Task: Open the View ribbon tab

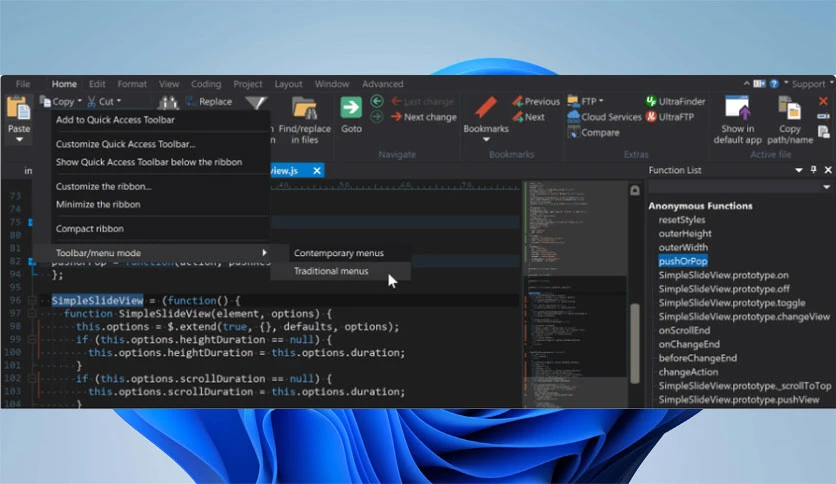Action: pyautogui.click(x=168, y=84)
